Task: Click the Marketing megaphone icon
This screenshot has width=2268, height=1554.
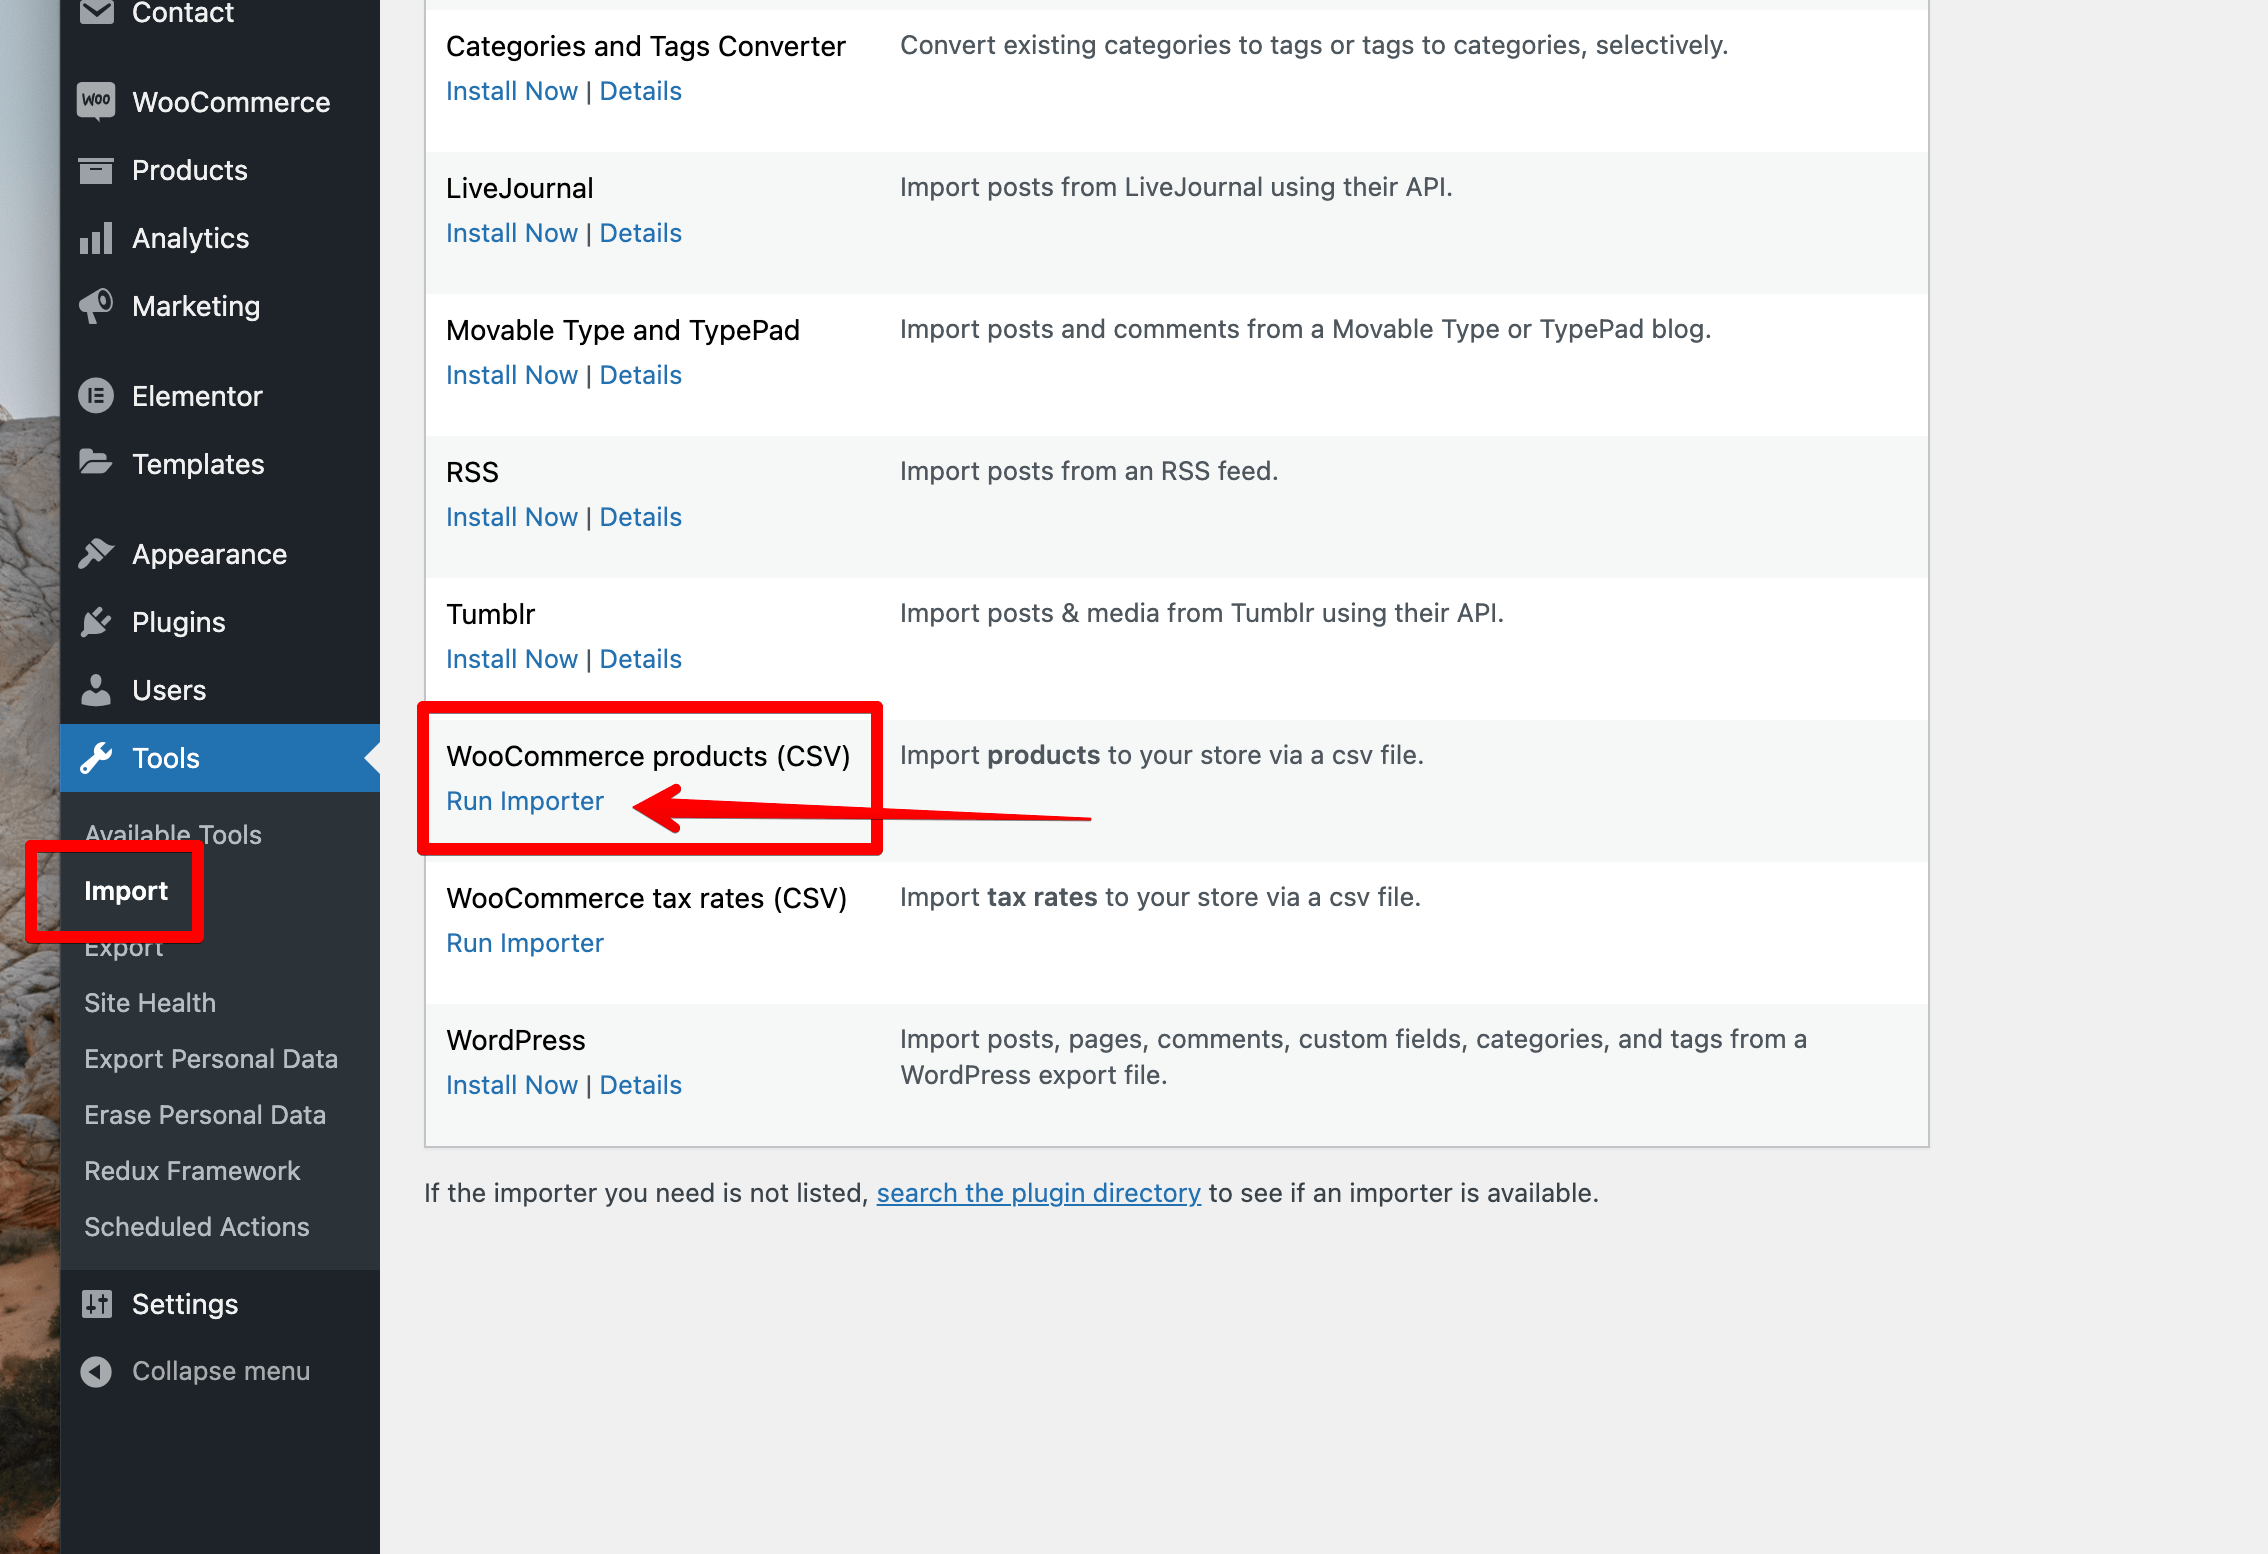Action: coord(96,306)
